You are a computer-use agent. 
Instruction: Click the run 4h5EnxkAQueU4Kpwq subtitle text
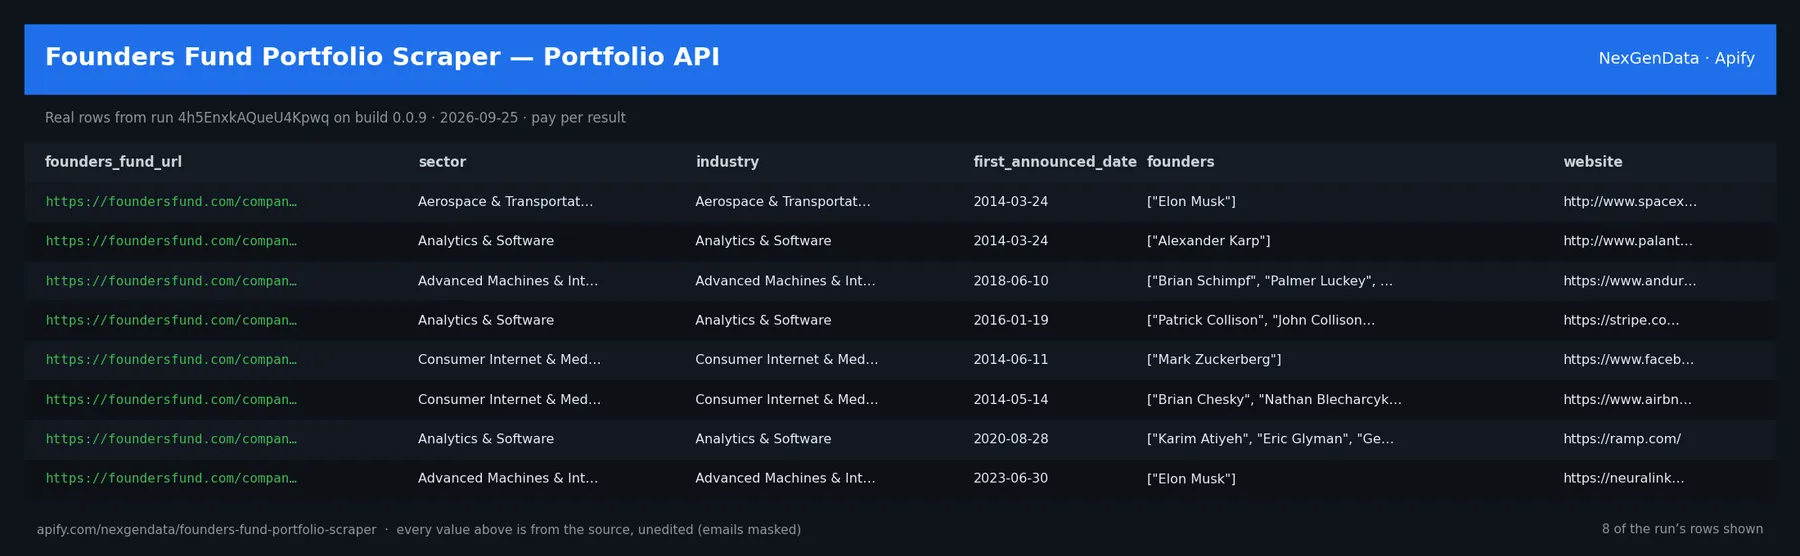click(x=335, y=118)
